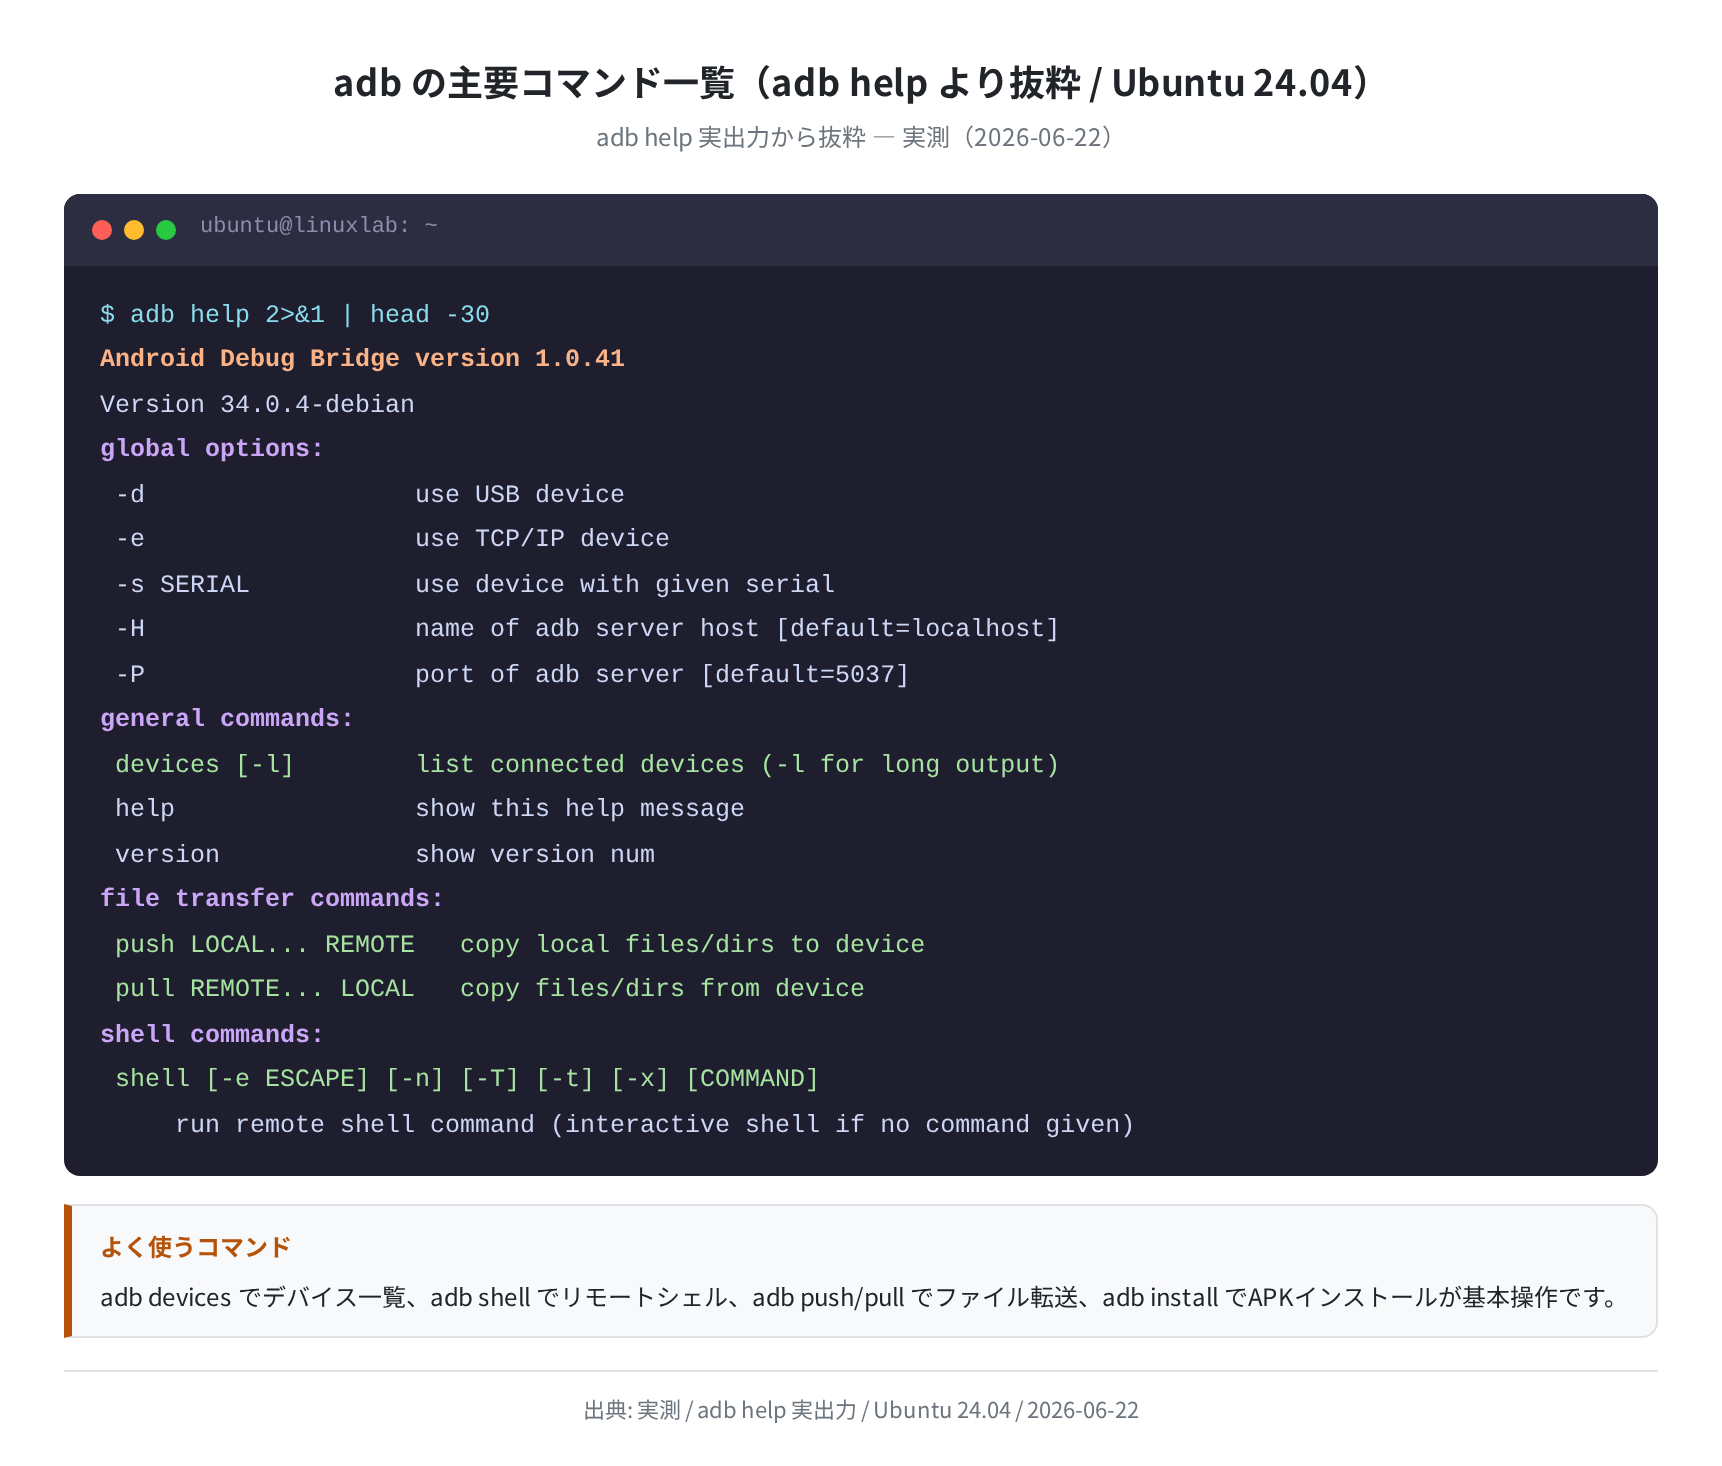Click the red close dot of terminal
1722x1466 pixels.
tap(102, 230)
